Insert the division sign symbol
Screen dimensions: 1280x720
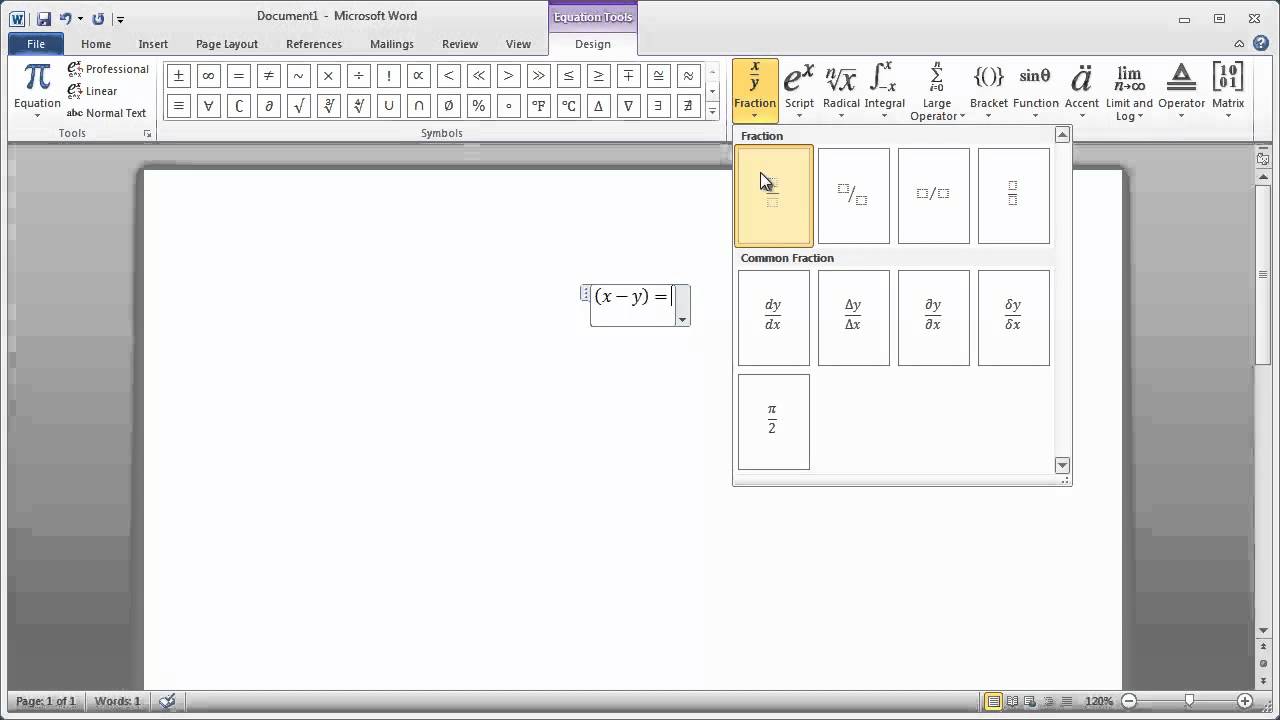point(358,76)
